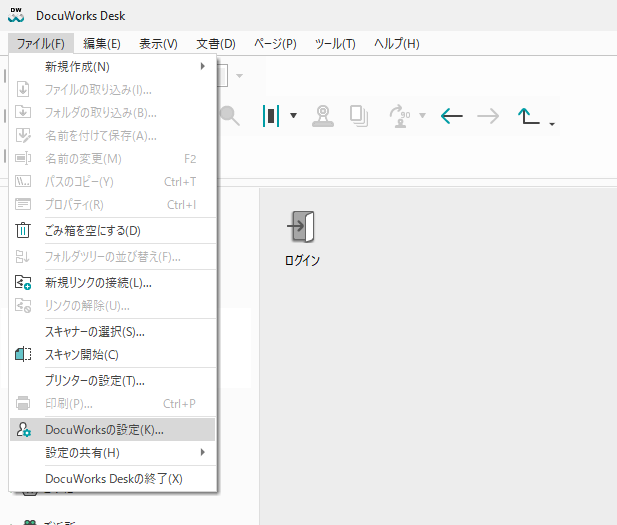Click the teal back arrow
Screen dimensions: 617x525
(x=452, y=116)
